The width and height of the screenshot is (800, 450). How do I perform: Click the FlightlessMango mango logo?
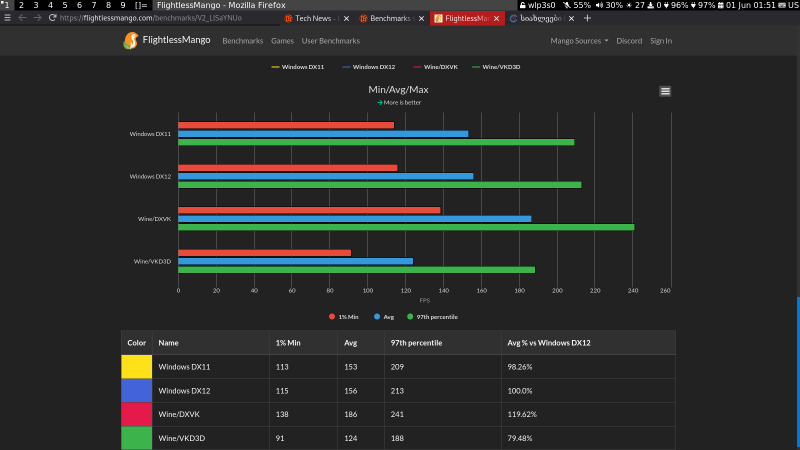point(131,41)
